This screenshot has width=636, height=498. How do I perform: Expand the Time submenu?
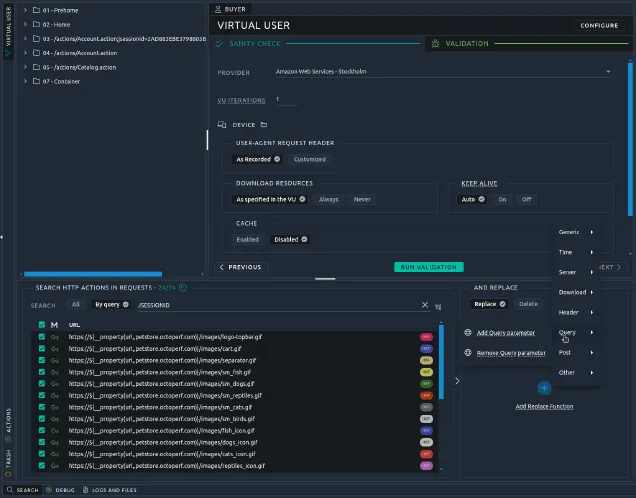click(x=576, y=252)
